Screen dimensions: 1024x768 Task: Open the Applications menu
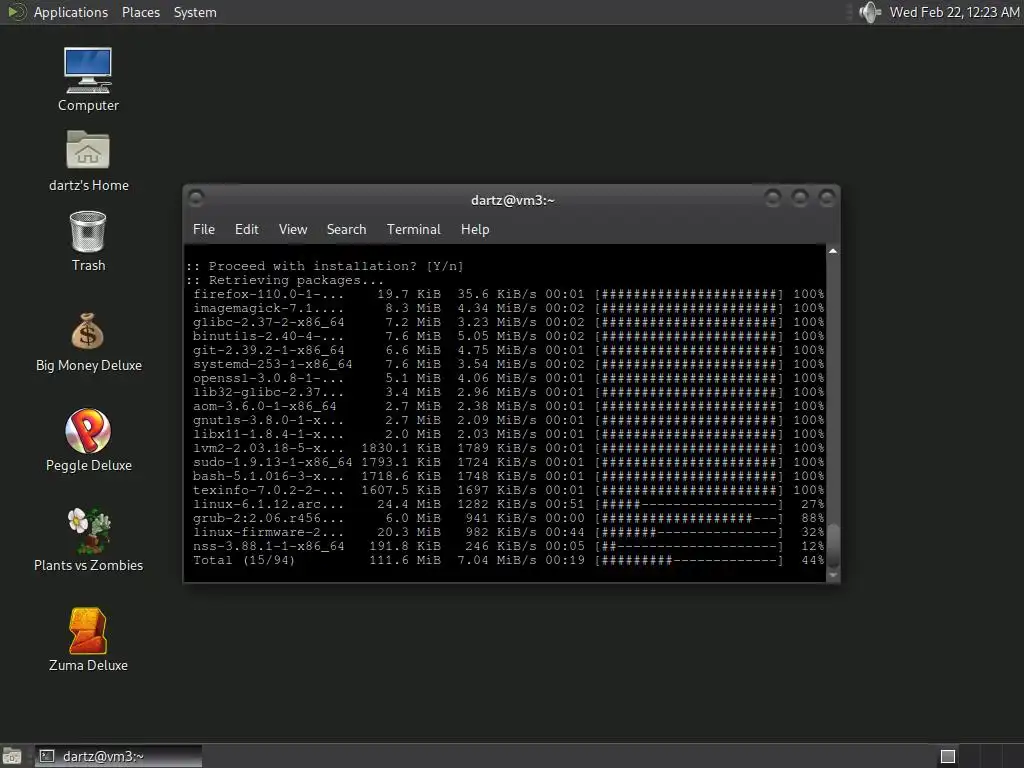[x=71, y=12]
